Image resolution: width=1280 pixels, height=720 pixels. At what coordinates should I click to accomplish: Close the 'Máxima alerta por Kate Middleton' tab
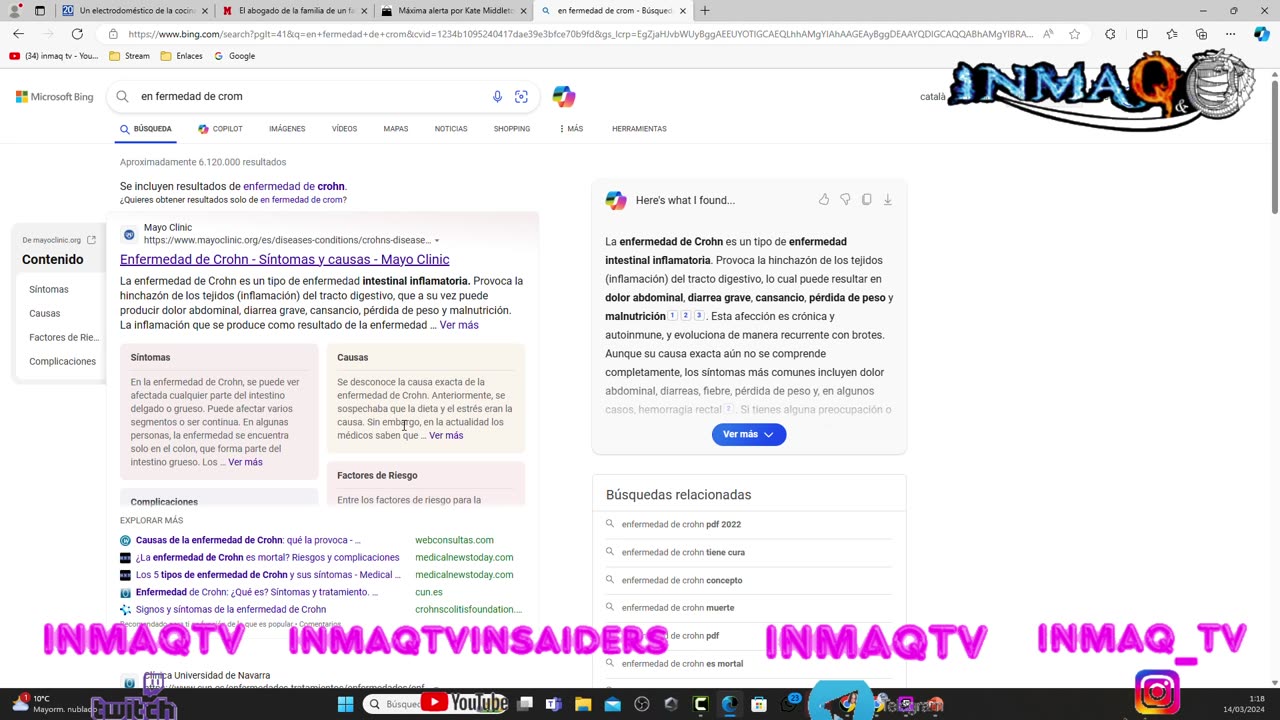pyautogui.click(x=523, y=11)
